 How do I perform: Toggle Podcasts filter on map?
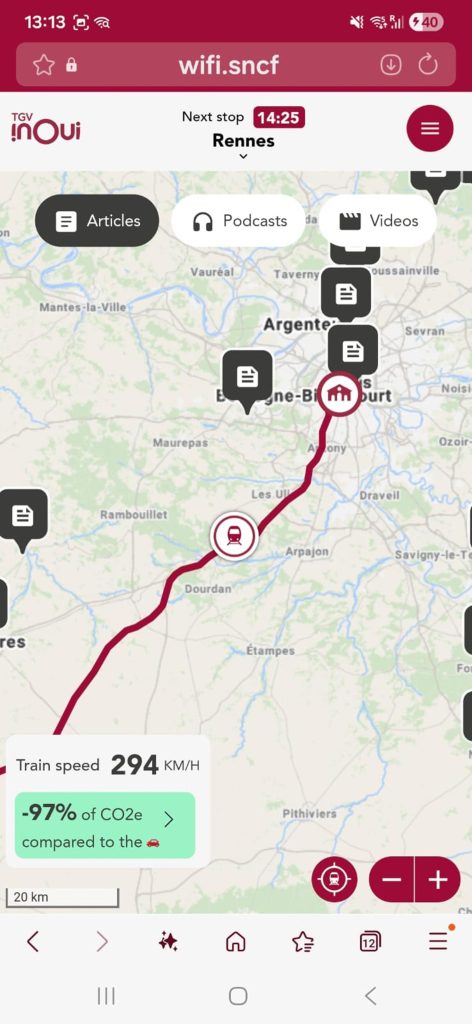click(239, 221)
